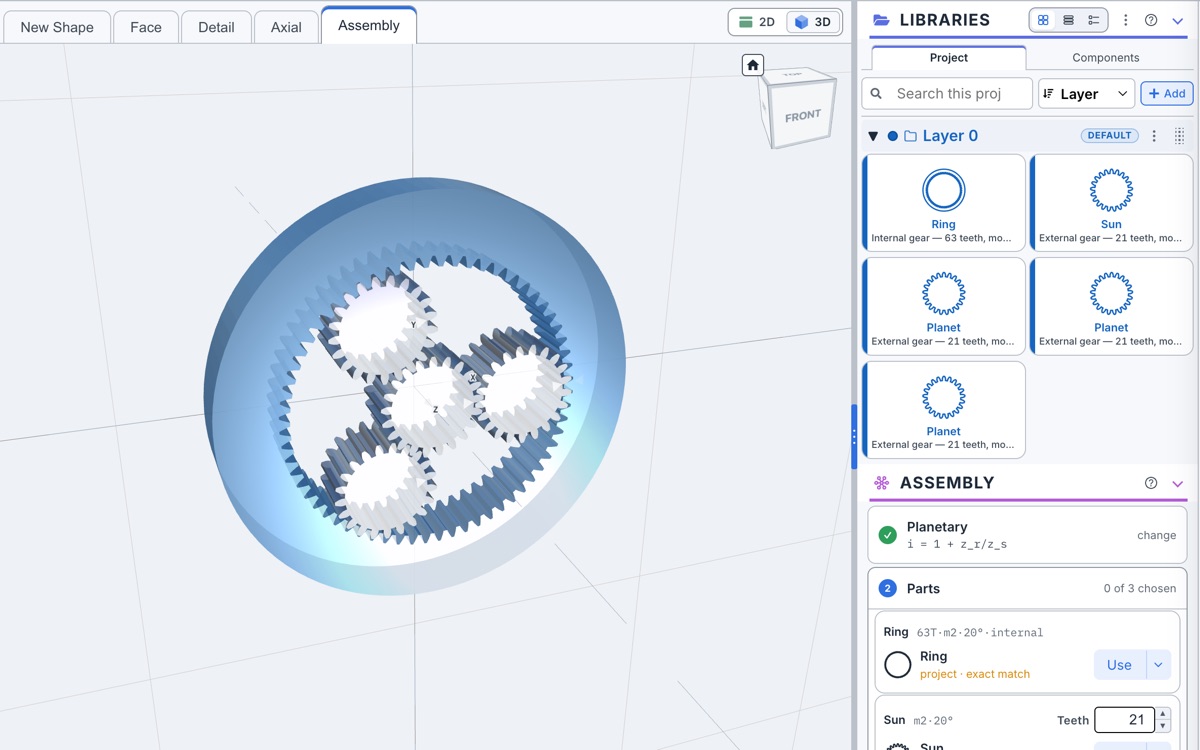Click the Sun Teeth input field

tap(1124, 719)
